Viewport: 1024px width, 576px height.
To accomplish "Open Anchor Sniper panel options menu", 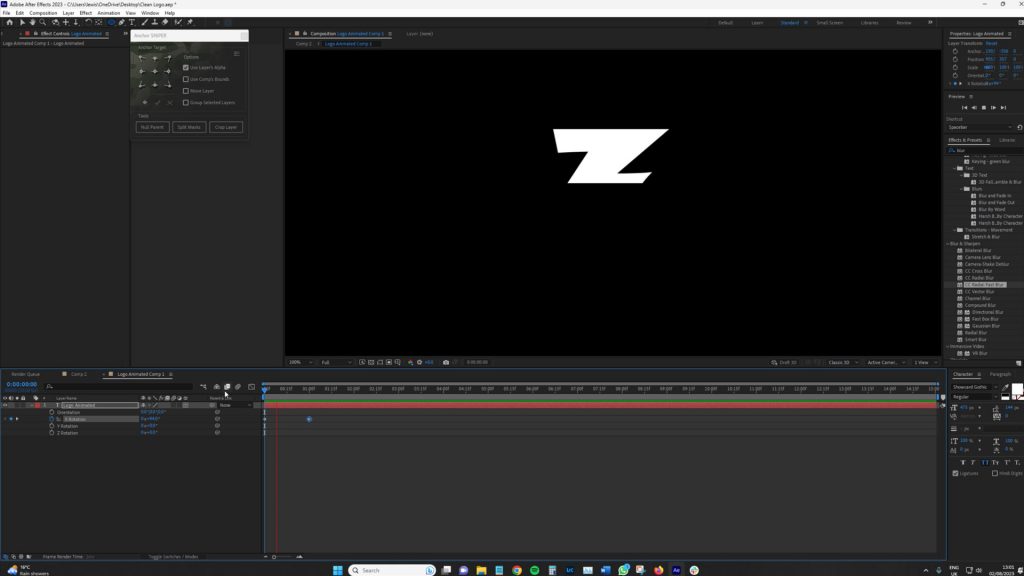I will pyautogui.click(x=236, y=54).
